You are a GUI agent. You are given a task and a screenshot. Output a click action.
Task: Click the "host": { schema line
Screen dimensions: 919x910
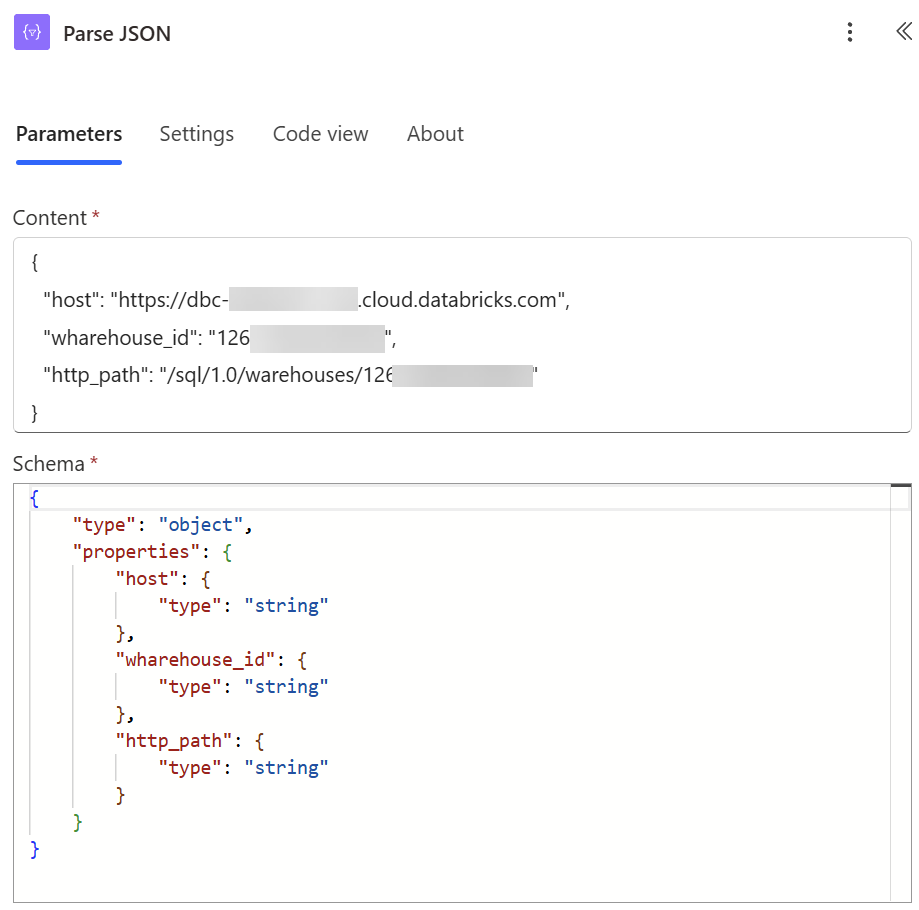(163, 579)
